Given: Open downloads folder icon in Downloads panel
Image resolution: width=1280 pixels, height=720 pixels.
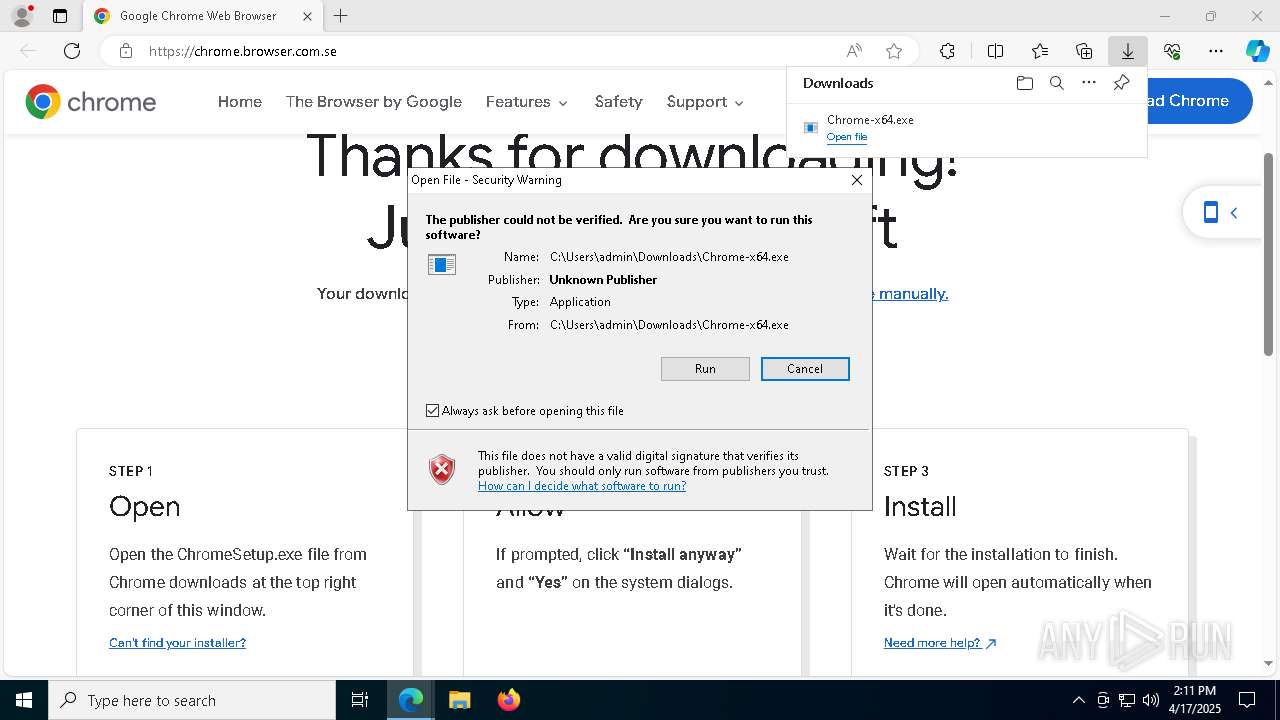Looking at the screenshot, I should pyautogui.click(x=1024, y=83).
